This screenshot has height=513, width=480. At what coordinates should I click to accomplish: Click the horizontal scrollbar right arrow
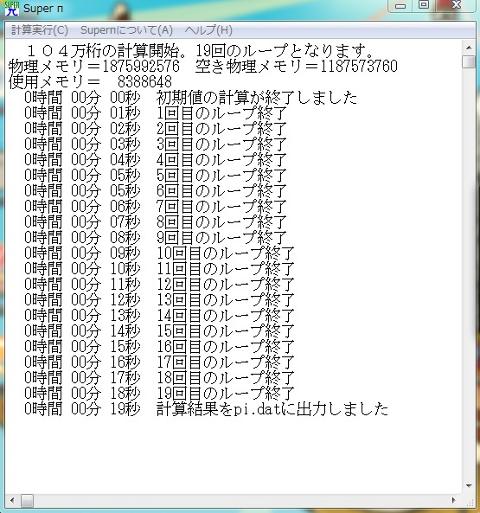point(453,500)
